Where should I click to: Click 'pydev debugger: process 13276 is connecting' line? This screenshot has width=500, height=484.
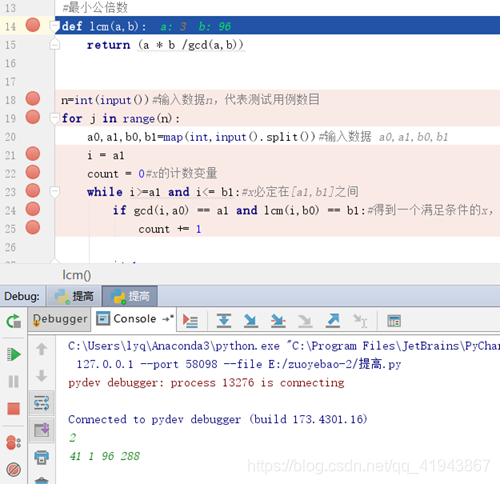[x=206, y=383]
